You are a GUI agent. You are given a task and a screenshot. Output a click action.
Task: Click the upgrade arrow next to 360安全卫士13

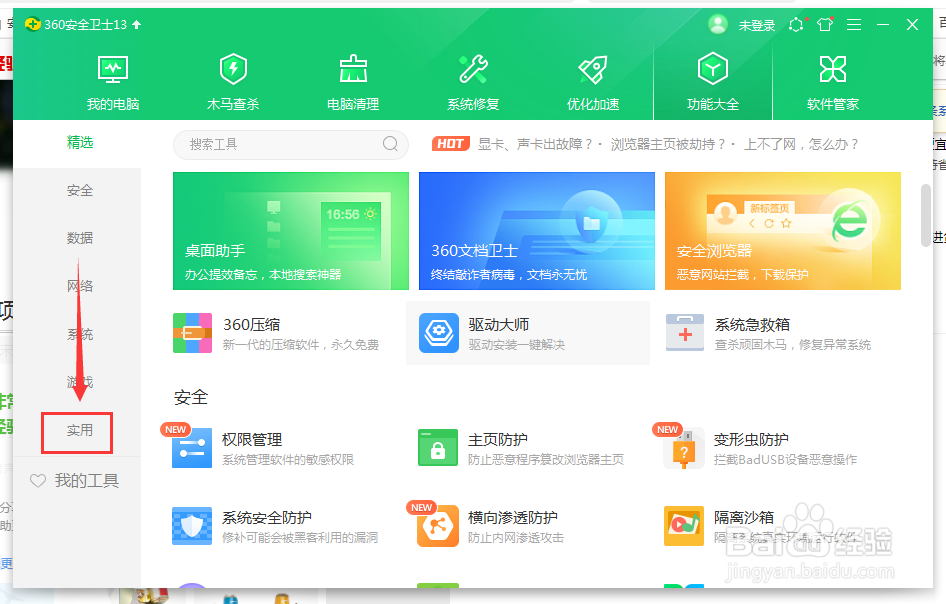pyautogui.click(x=136, y=24)
